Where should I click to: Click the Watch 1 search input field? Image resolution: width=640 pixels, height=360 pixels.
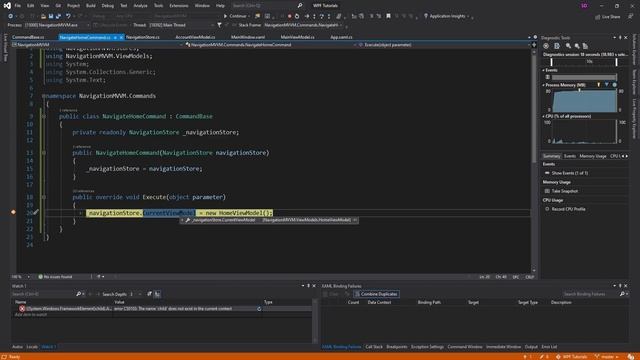click(43, 294)
